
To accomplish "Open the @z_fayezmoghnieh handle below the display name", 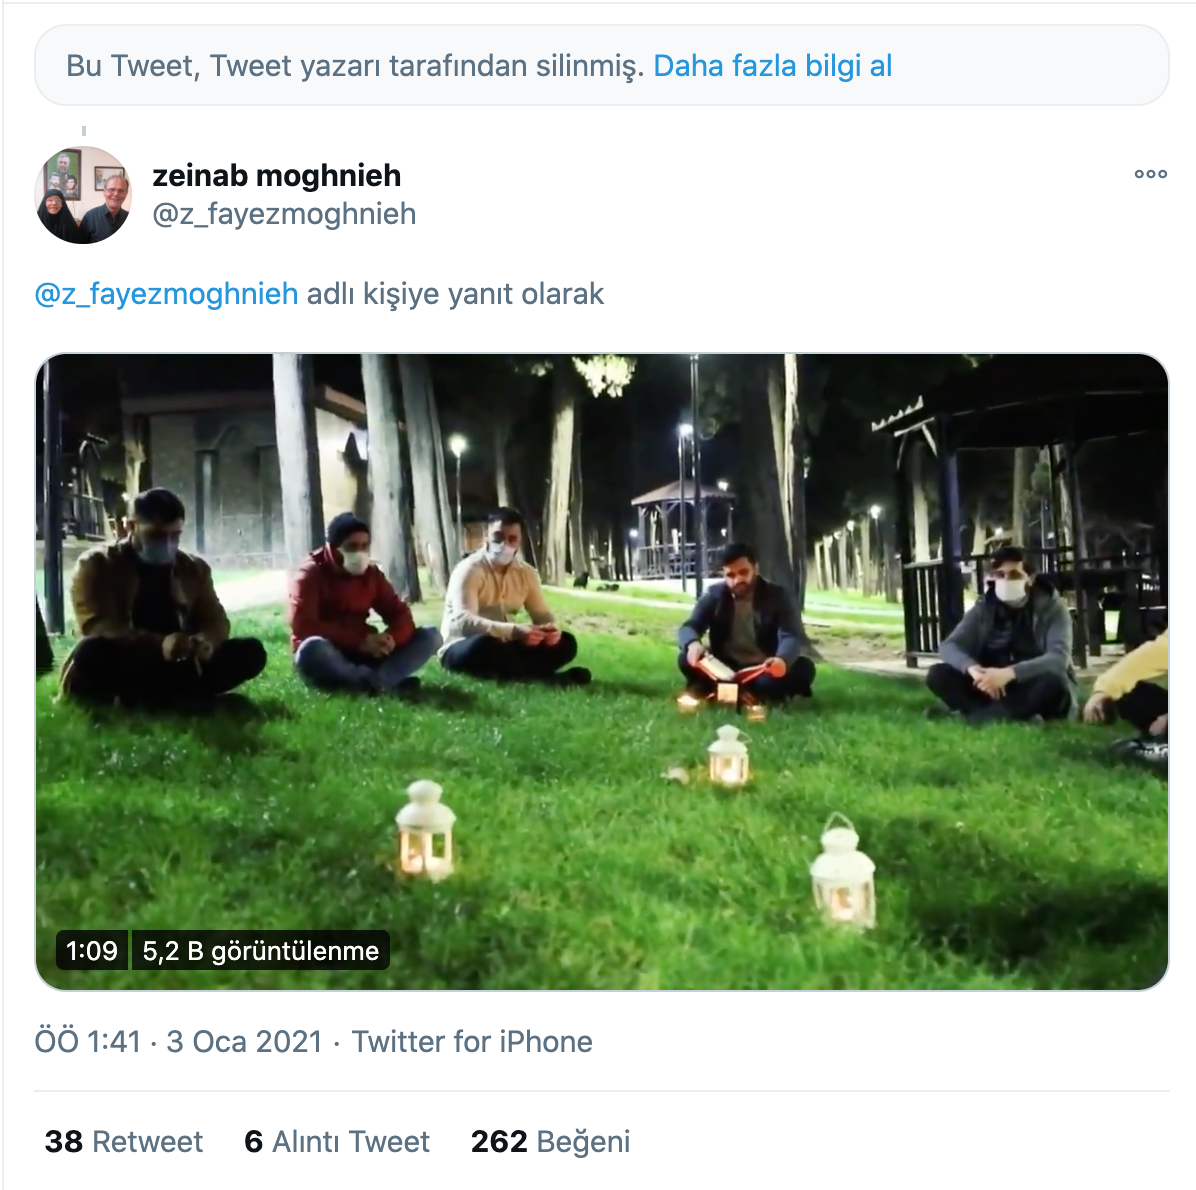I will tap(284, 214).
